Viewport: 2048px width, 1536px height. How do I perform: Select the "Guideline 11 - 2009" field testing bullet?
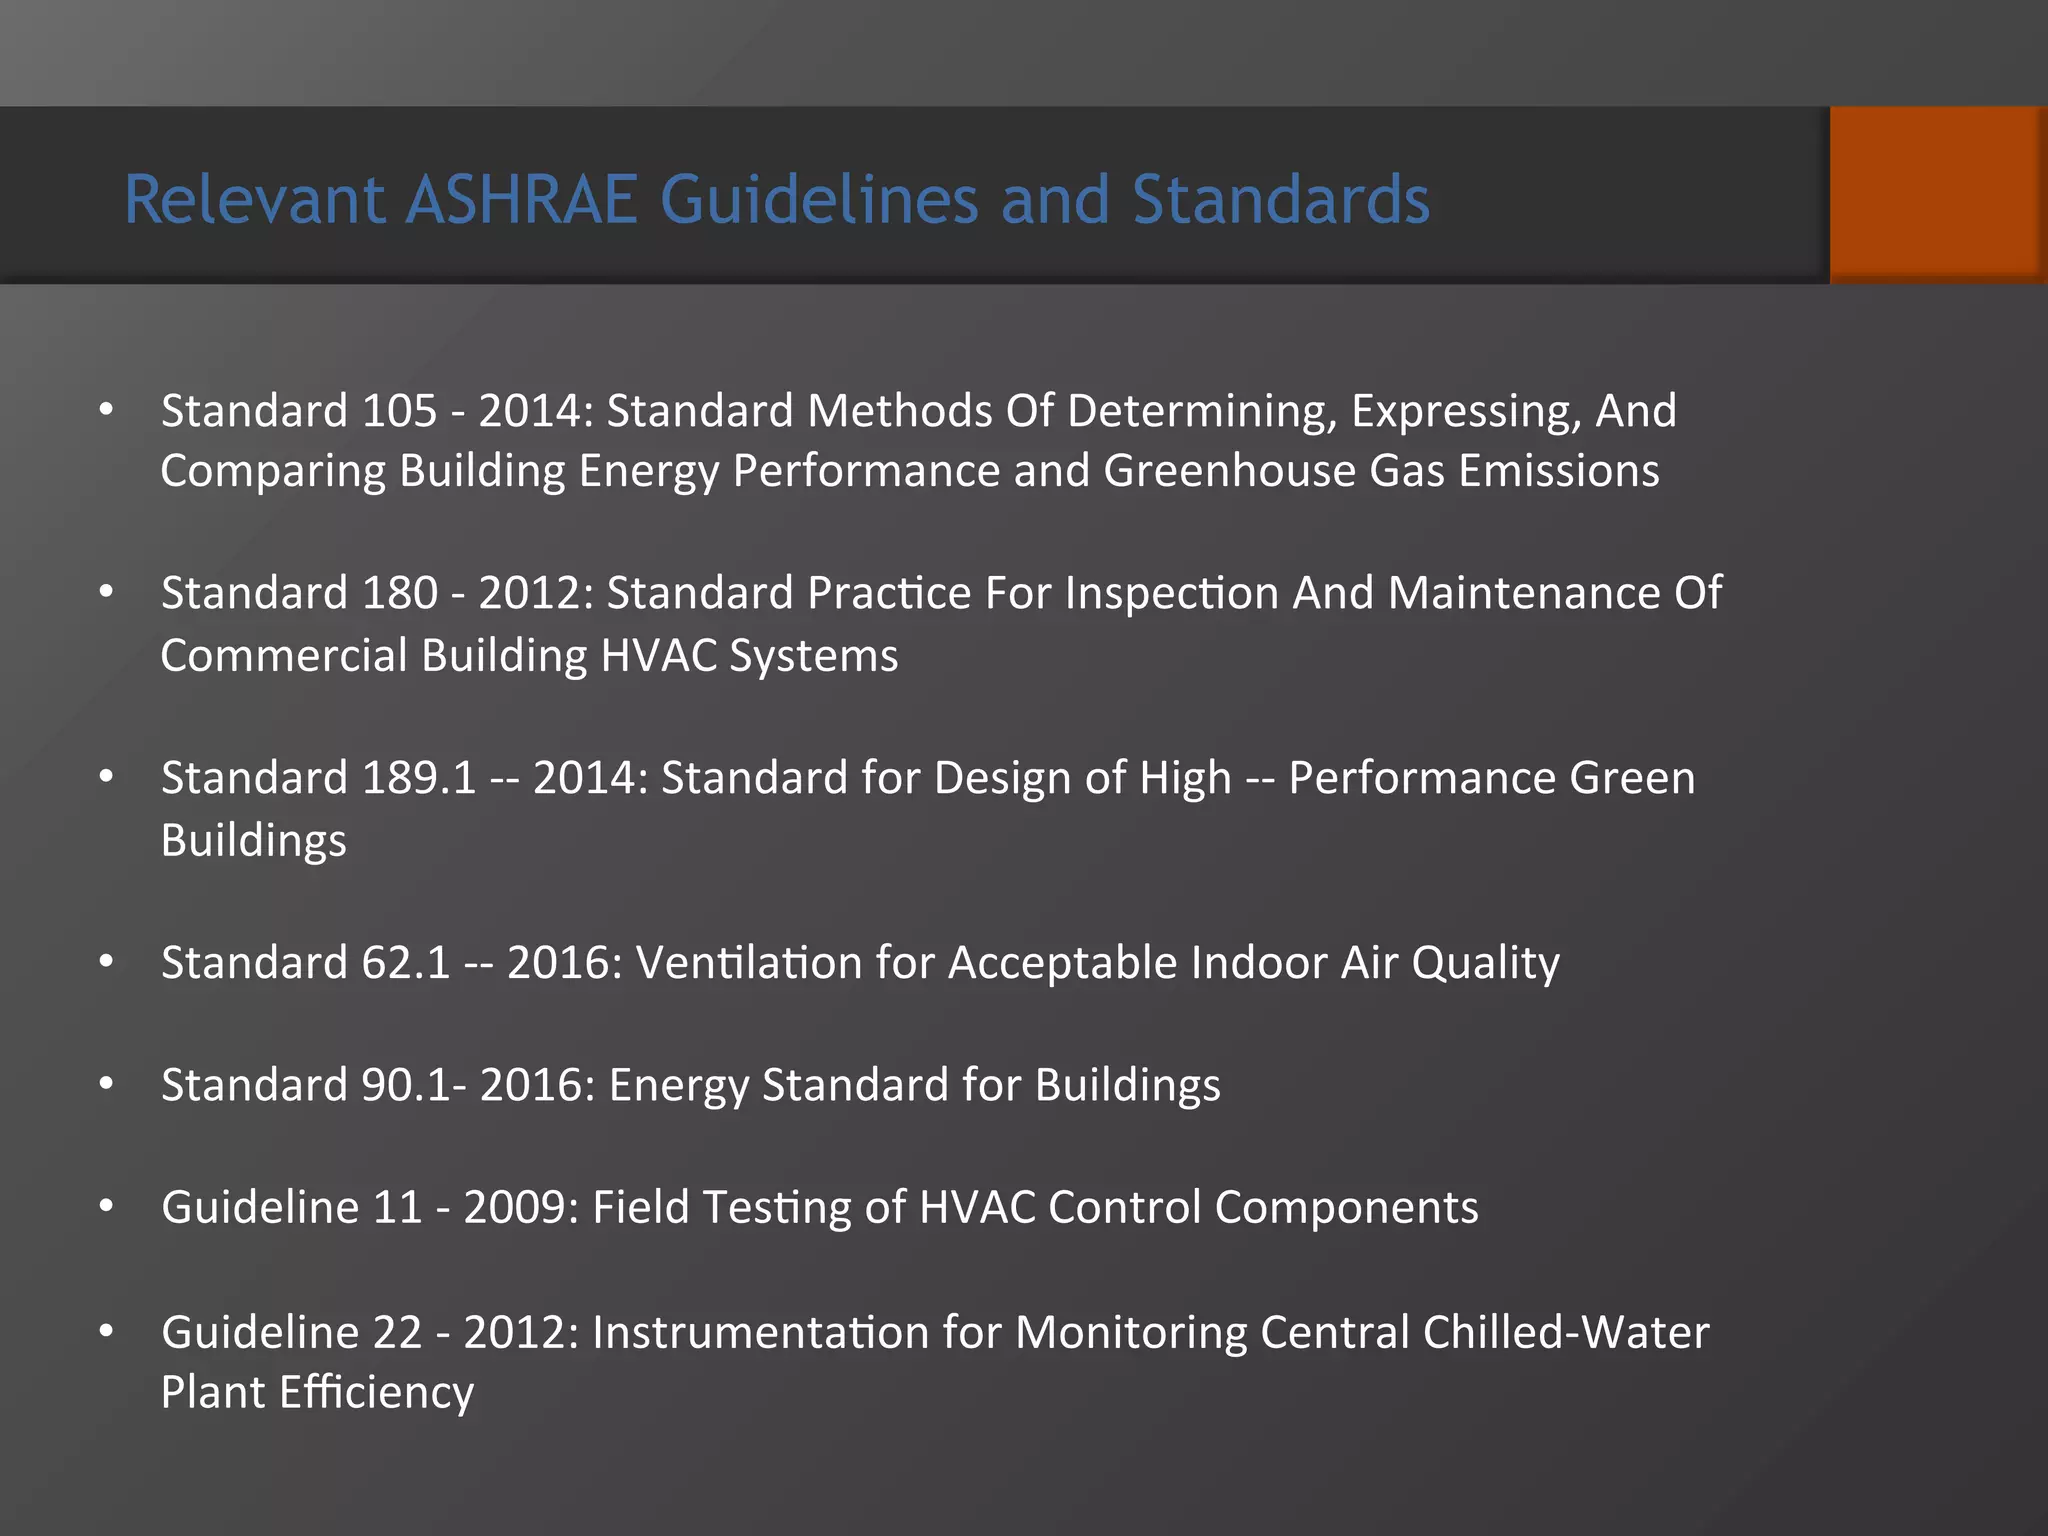(820, 1207)
